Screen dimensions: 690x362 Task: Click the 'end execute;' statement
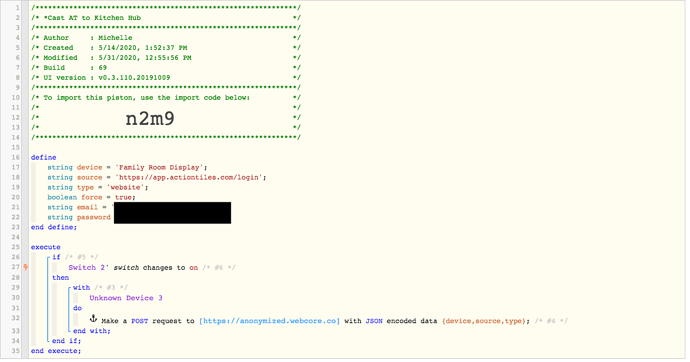tap(56, 351)
